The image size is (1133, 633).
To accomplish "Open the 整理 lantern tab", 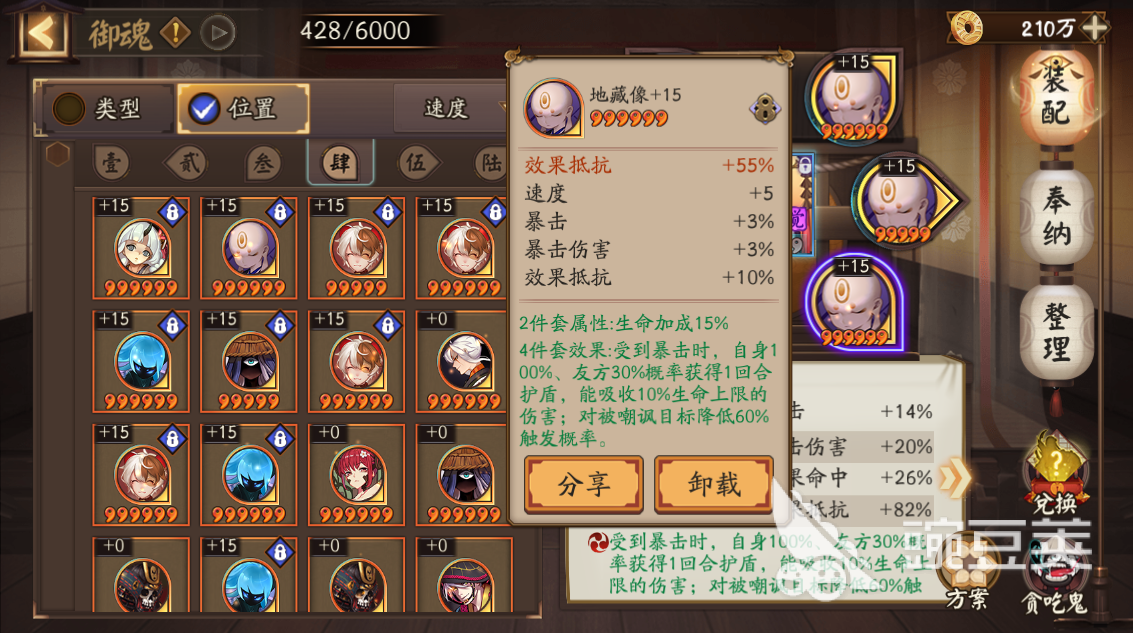I will pos(1056,332).
